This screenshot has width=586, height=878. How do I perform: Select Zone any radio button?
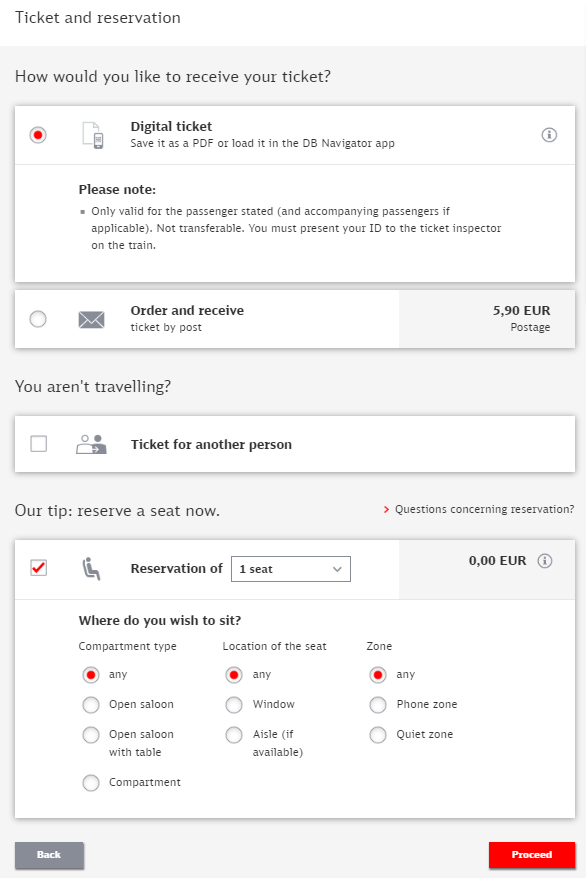[378, 675]
